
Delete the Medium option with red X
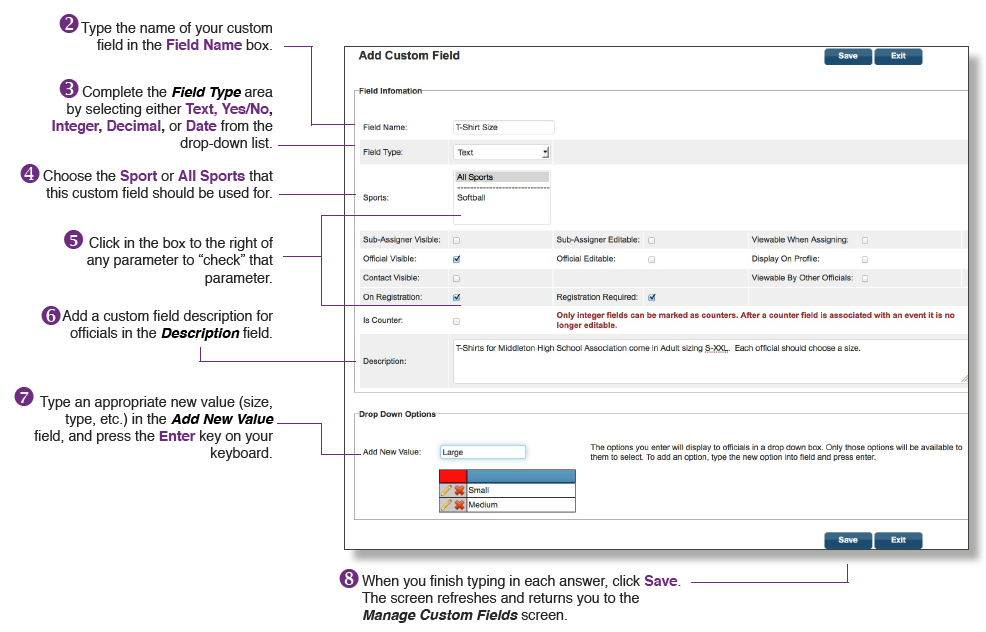coord(460,505)
